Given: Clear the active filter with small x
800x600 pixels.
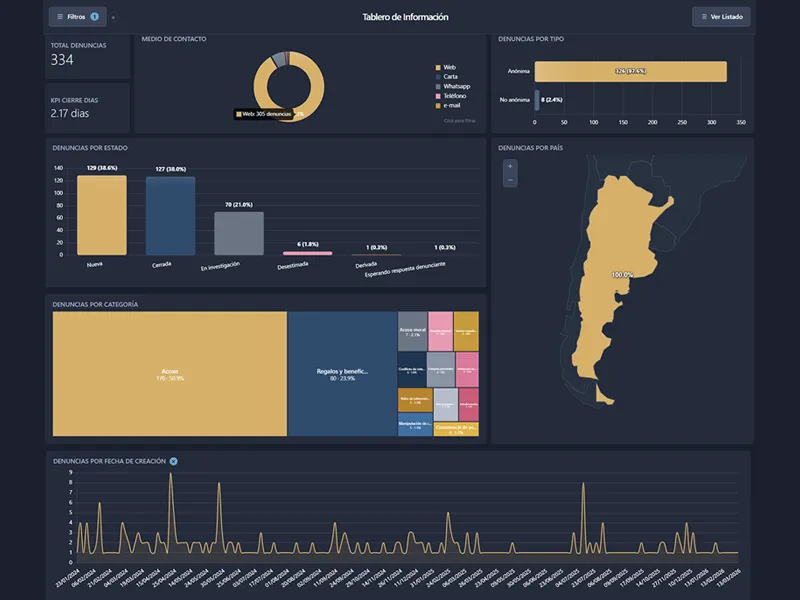Looking at the screenshot, I should click(113, 18).
